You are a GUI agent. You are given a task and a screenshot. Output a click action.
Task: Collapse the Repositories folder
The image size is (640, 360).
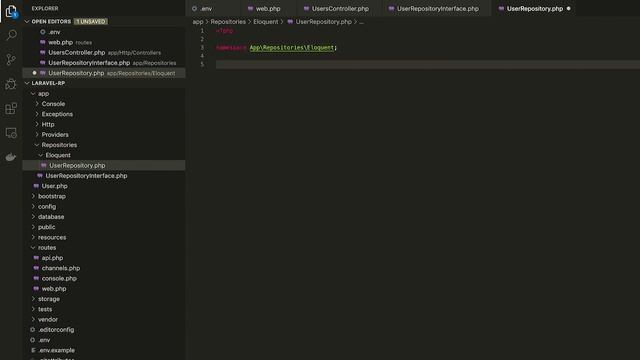coord(37,145)
